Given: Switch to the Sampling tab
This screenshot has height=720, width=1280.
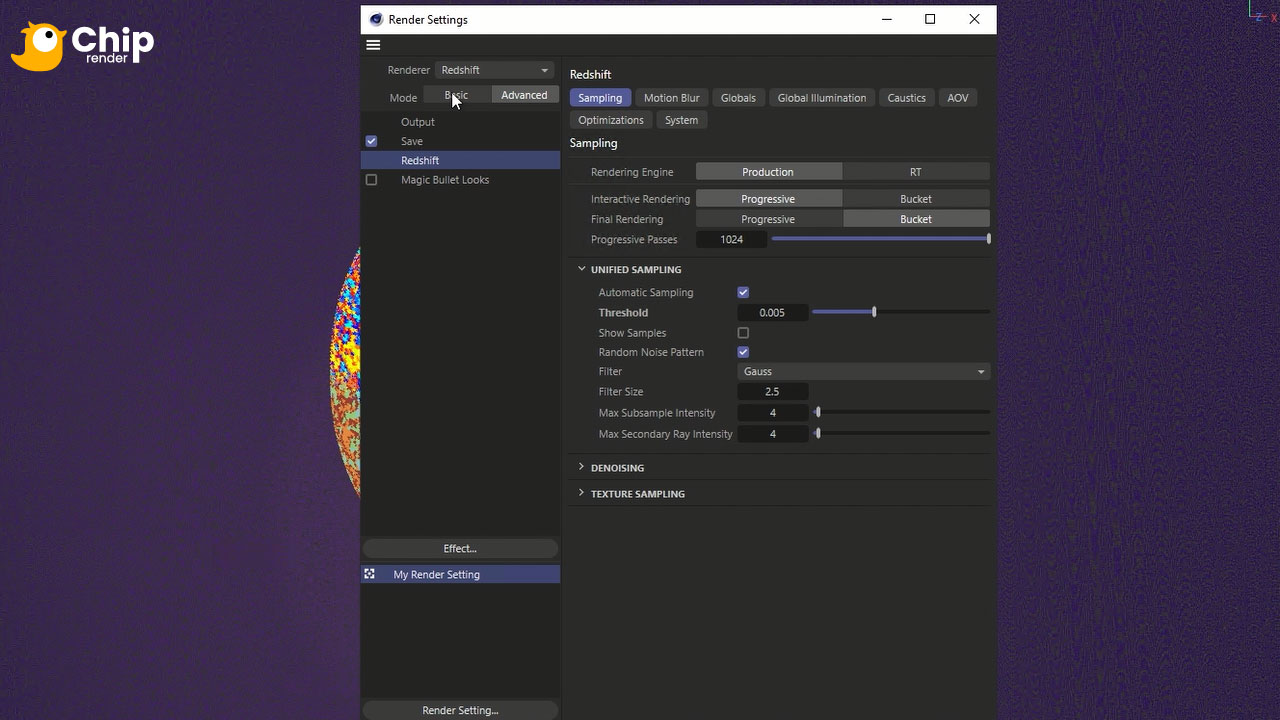Looking at the screenshot, I should 600,98.
